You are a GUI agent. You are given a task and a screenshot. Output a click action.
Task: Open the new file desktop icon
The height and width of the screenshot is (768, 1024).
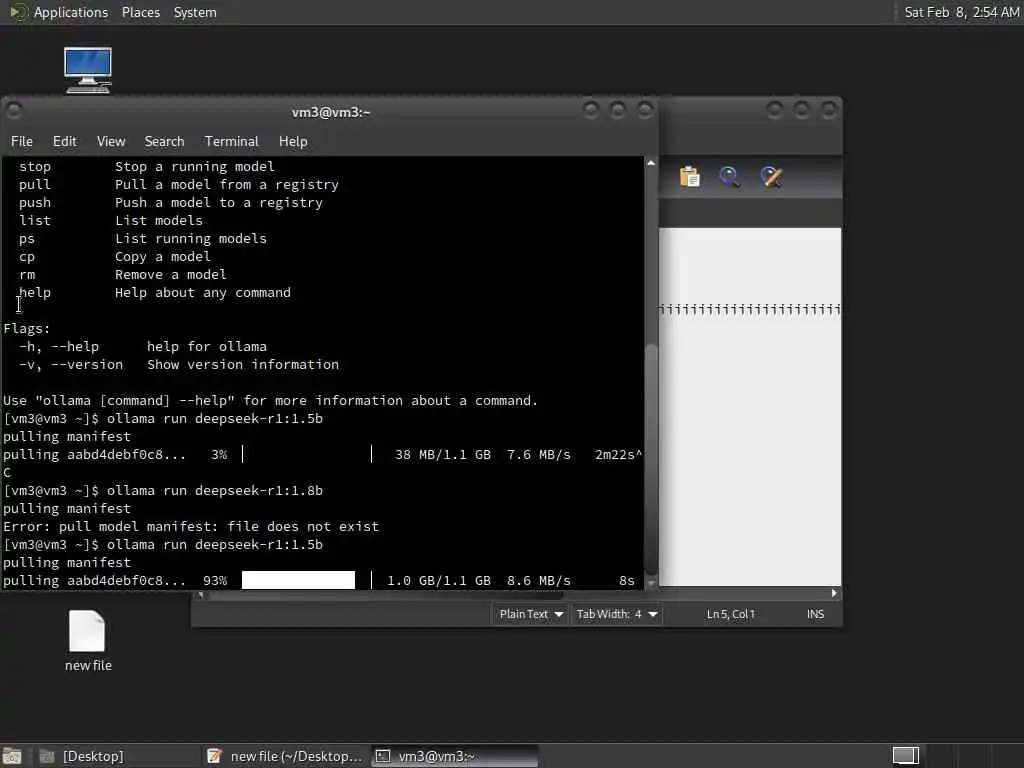(88, 641)
